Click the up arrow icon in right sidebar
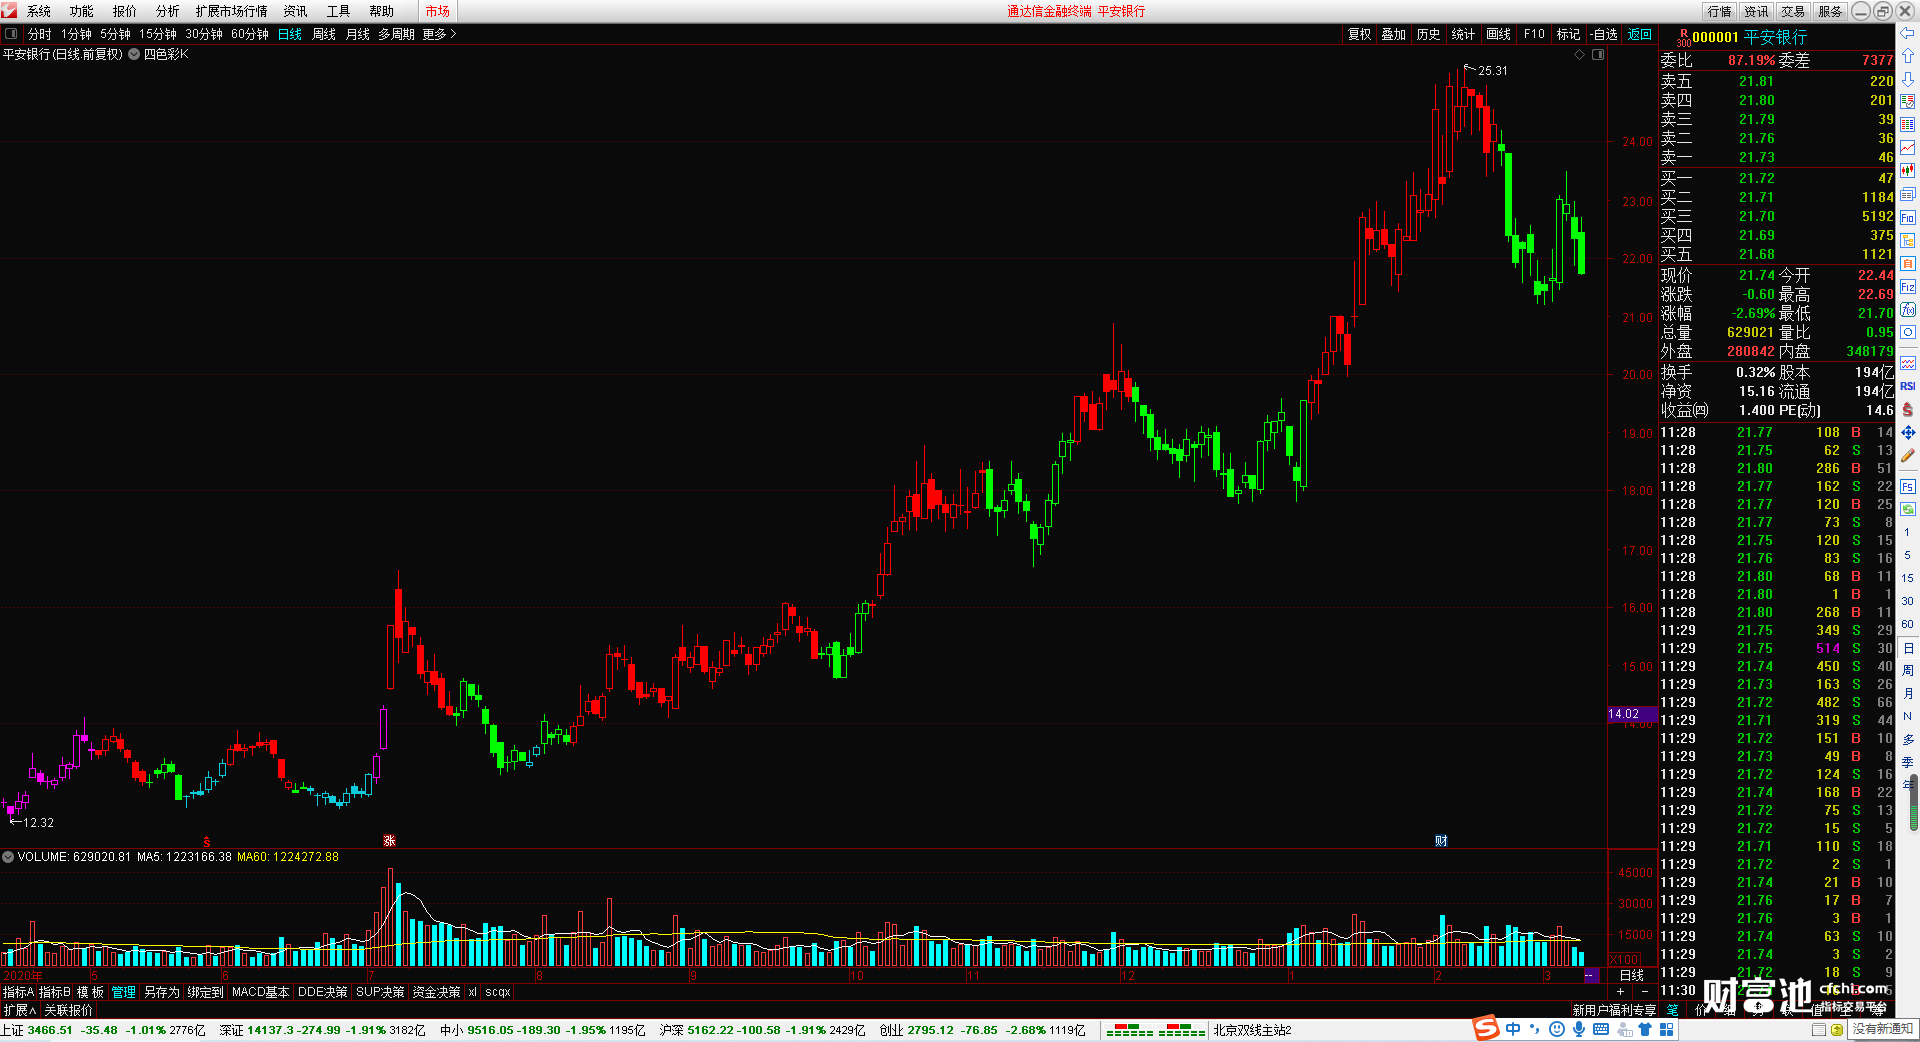This screenshot has height=1042, width=1920. 1908,56
